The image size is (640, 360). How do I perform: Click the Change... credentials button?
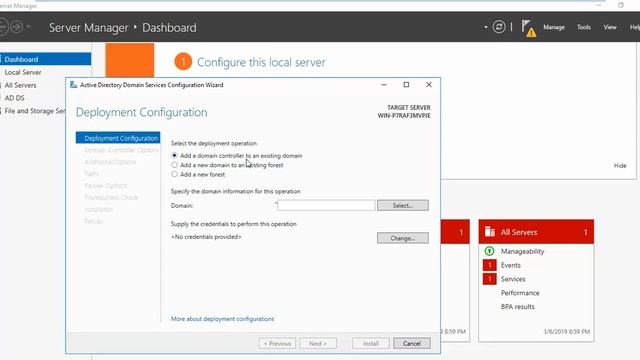(x=403, y=238)
